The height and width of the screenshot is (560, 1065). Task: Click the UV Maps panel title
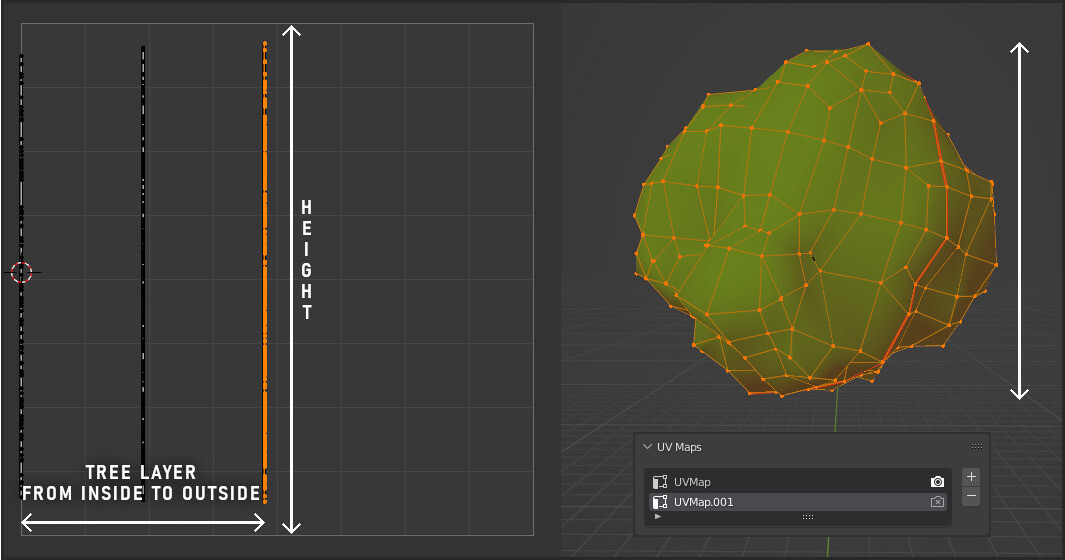point(679,447)
